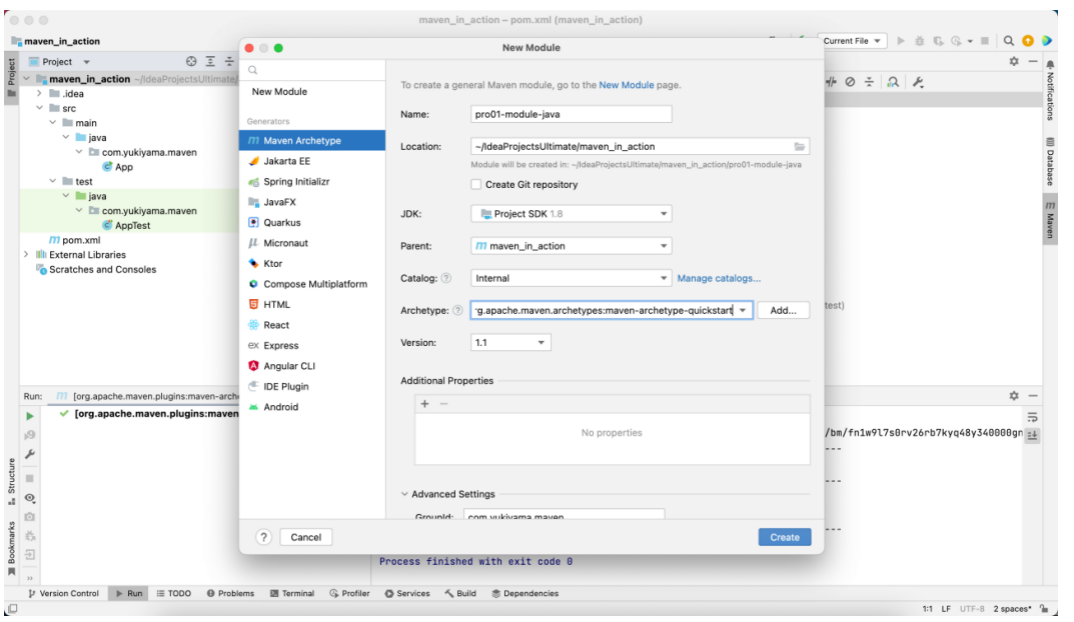Screen dimensions: 1074x622
Task: Open the Manage catalogs link
Action: [719, 278]
